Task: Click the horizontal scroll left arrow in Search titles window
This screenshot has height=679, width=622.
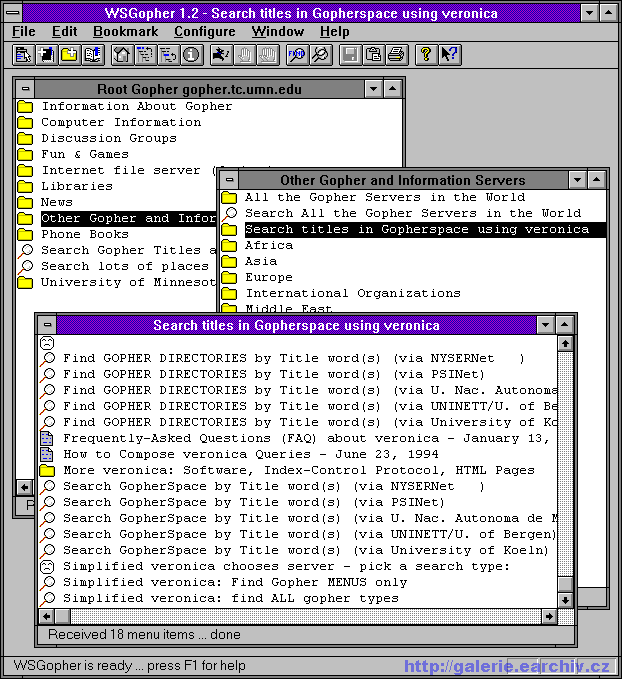Action: [x=46, y=616]
